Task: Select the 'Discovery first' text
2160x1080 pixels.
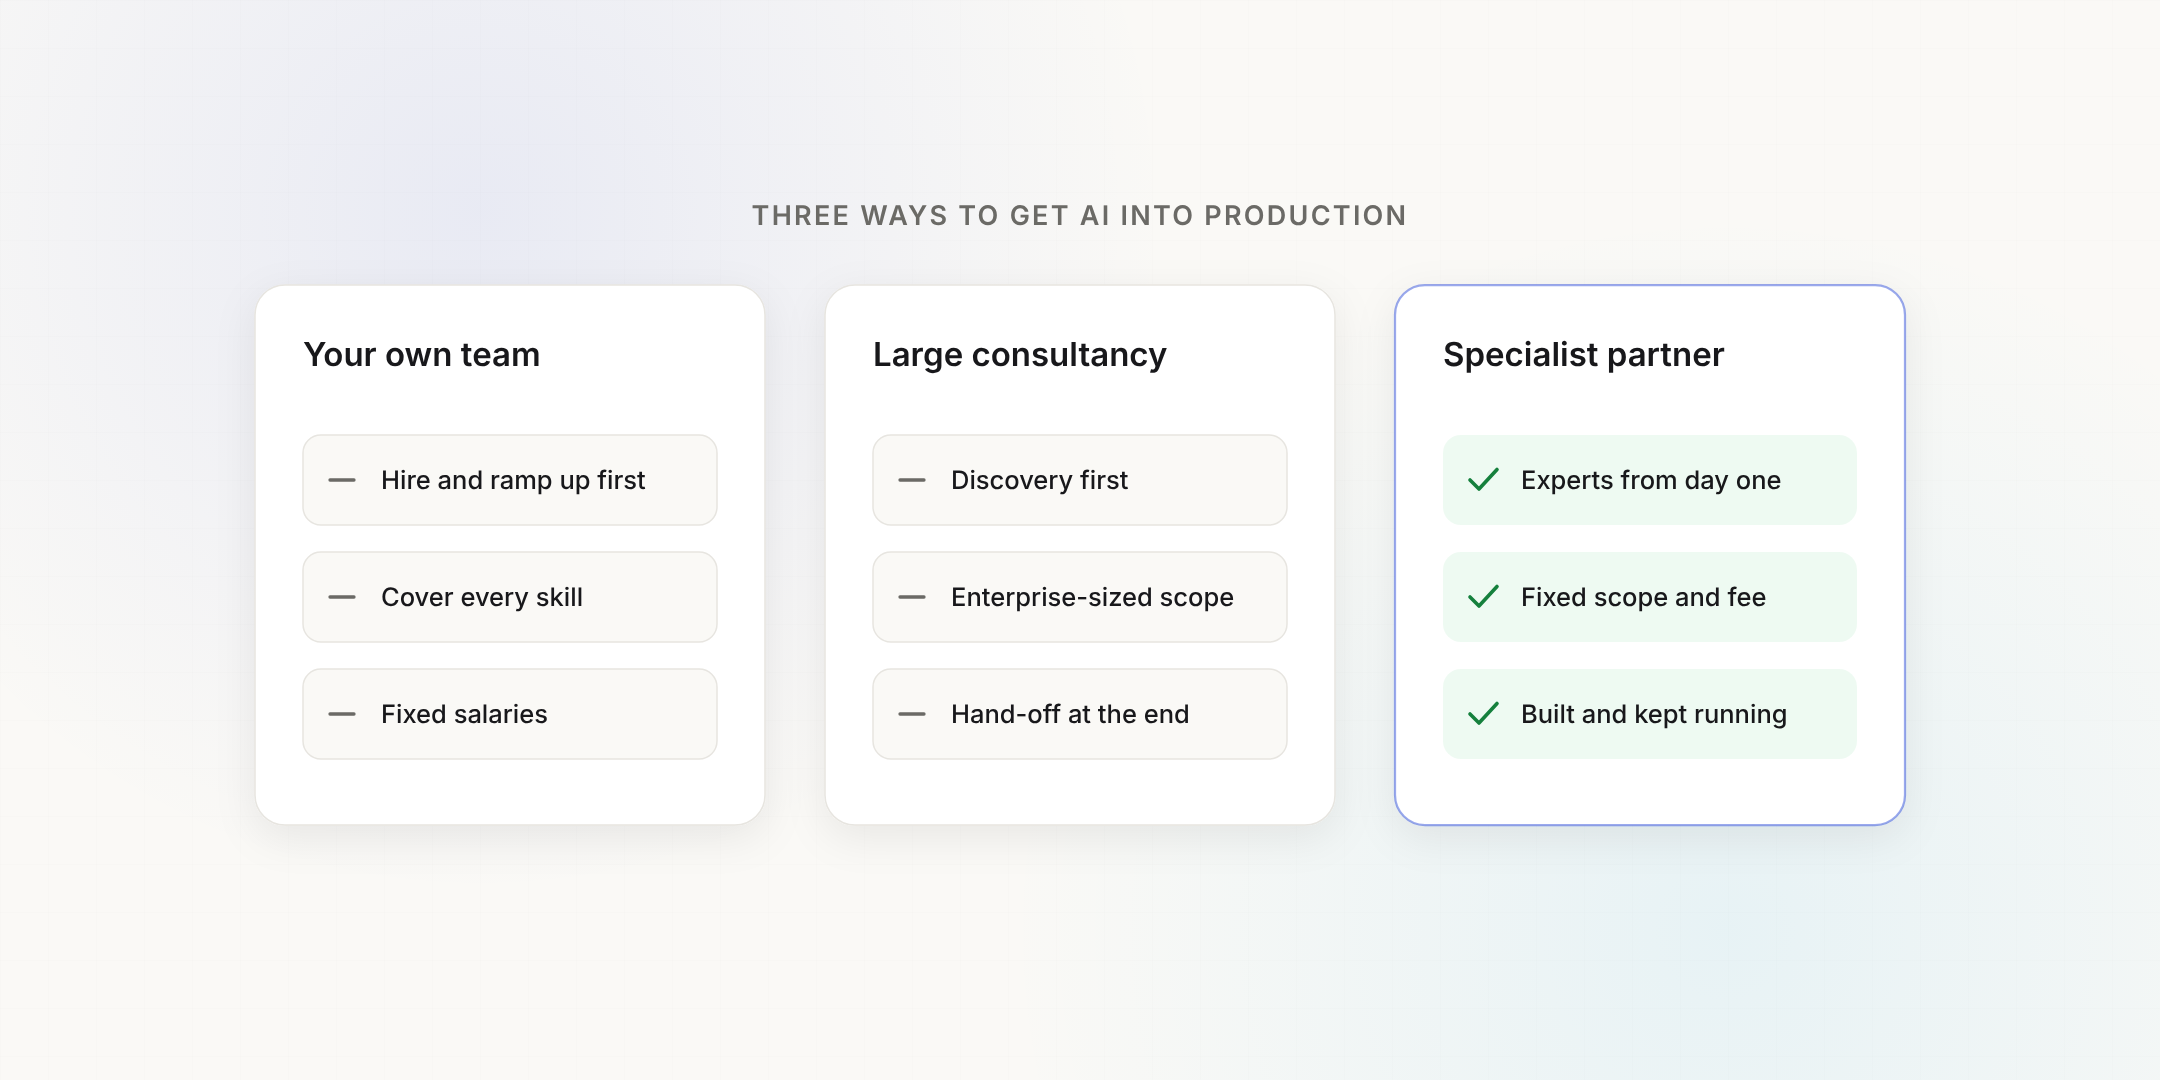Action: pyautogui.click(x=1039, y=481)
